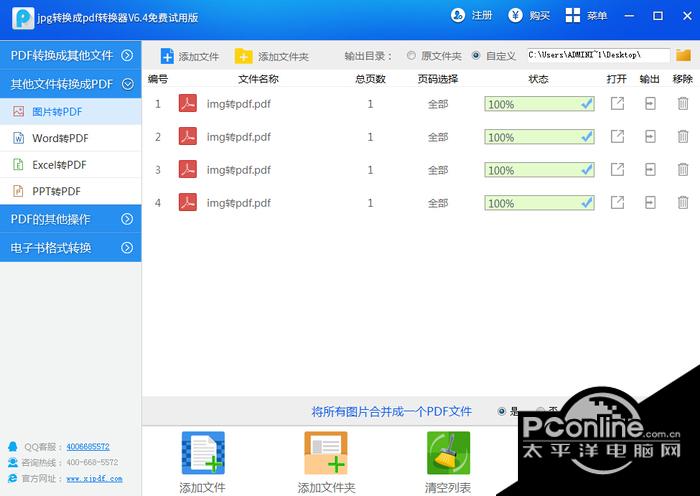Viewport: 700px width, 496px height.
Task: Click the 清空列表 label at bottom
Action: click(x=448, y=488)
